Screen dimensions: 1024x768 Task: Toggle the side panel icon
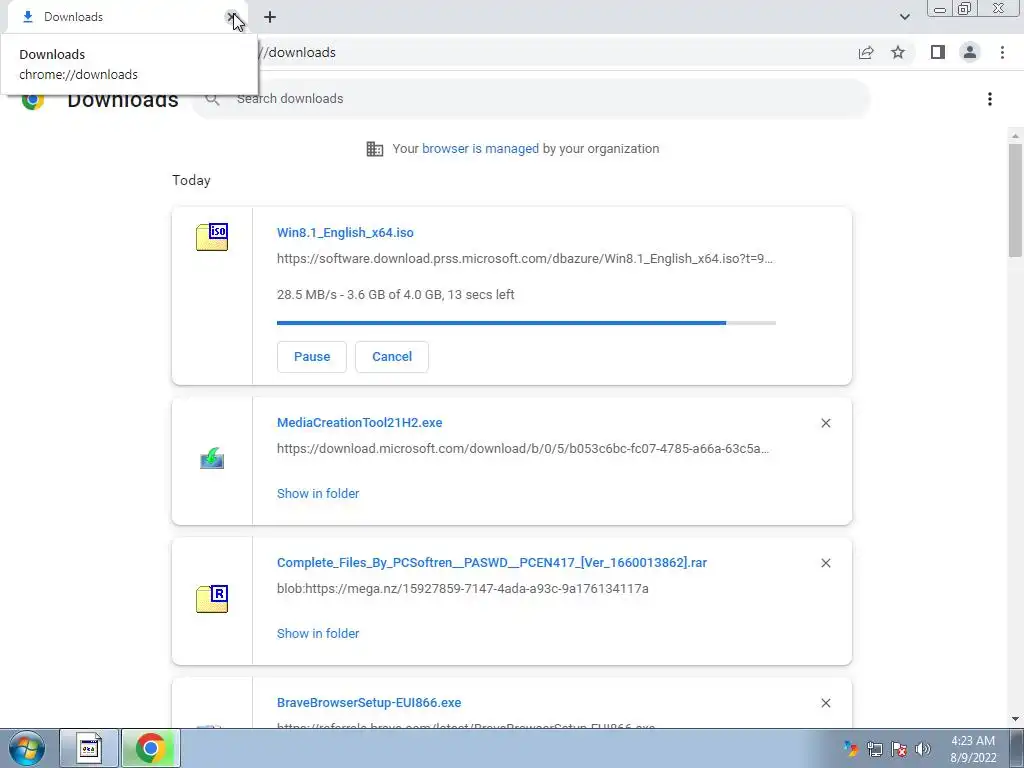938,52
